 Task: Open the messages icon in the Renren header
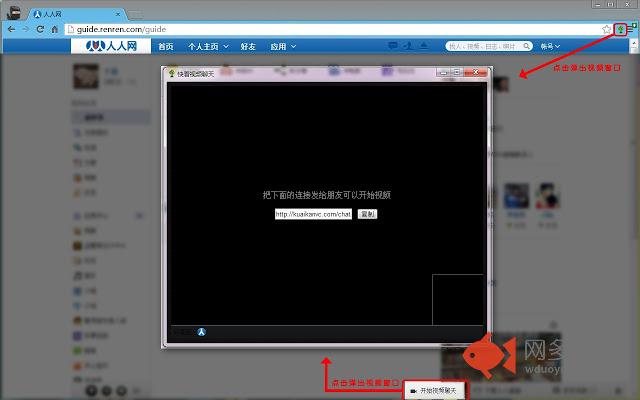393,46
